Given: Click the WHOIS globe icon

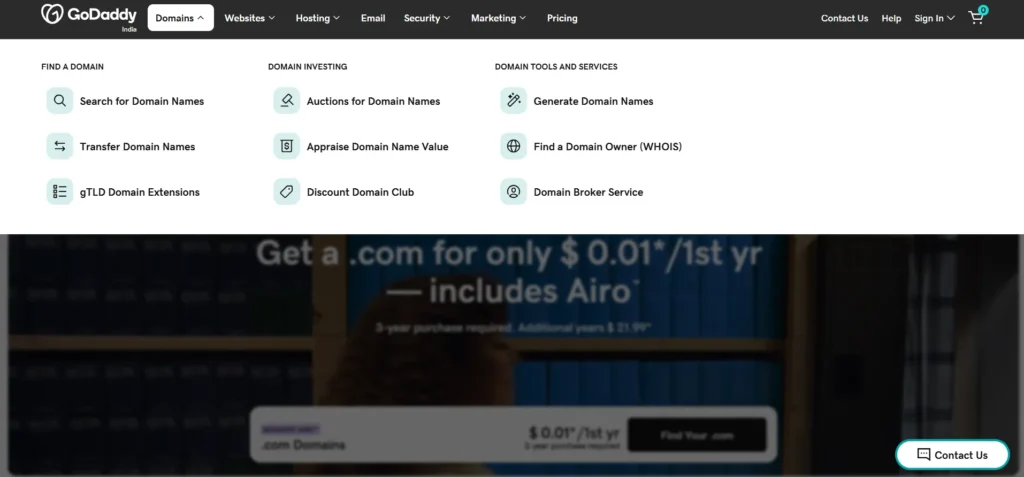Looking at the screenshot, I should pyautogui.click(x=513, y=147).
